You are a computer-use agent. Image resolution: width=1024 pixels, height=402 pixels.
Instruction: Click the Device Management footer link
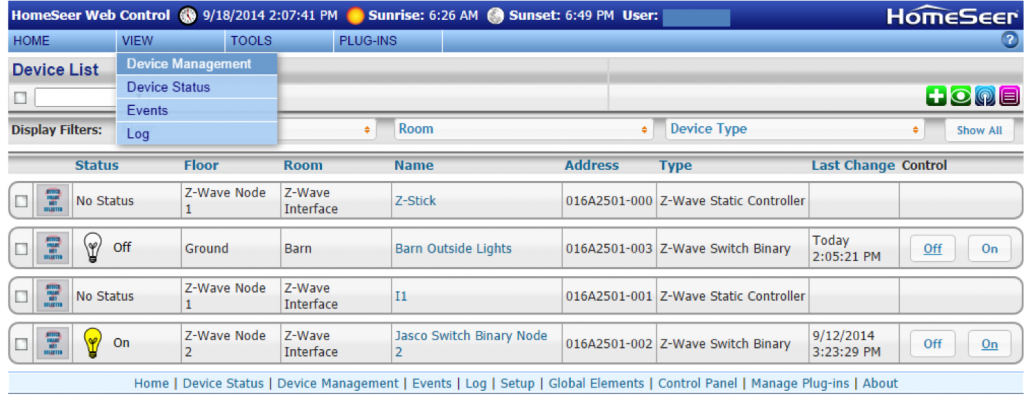click(x=338, y=384)
